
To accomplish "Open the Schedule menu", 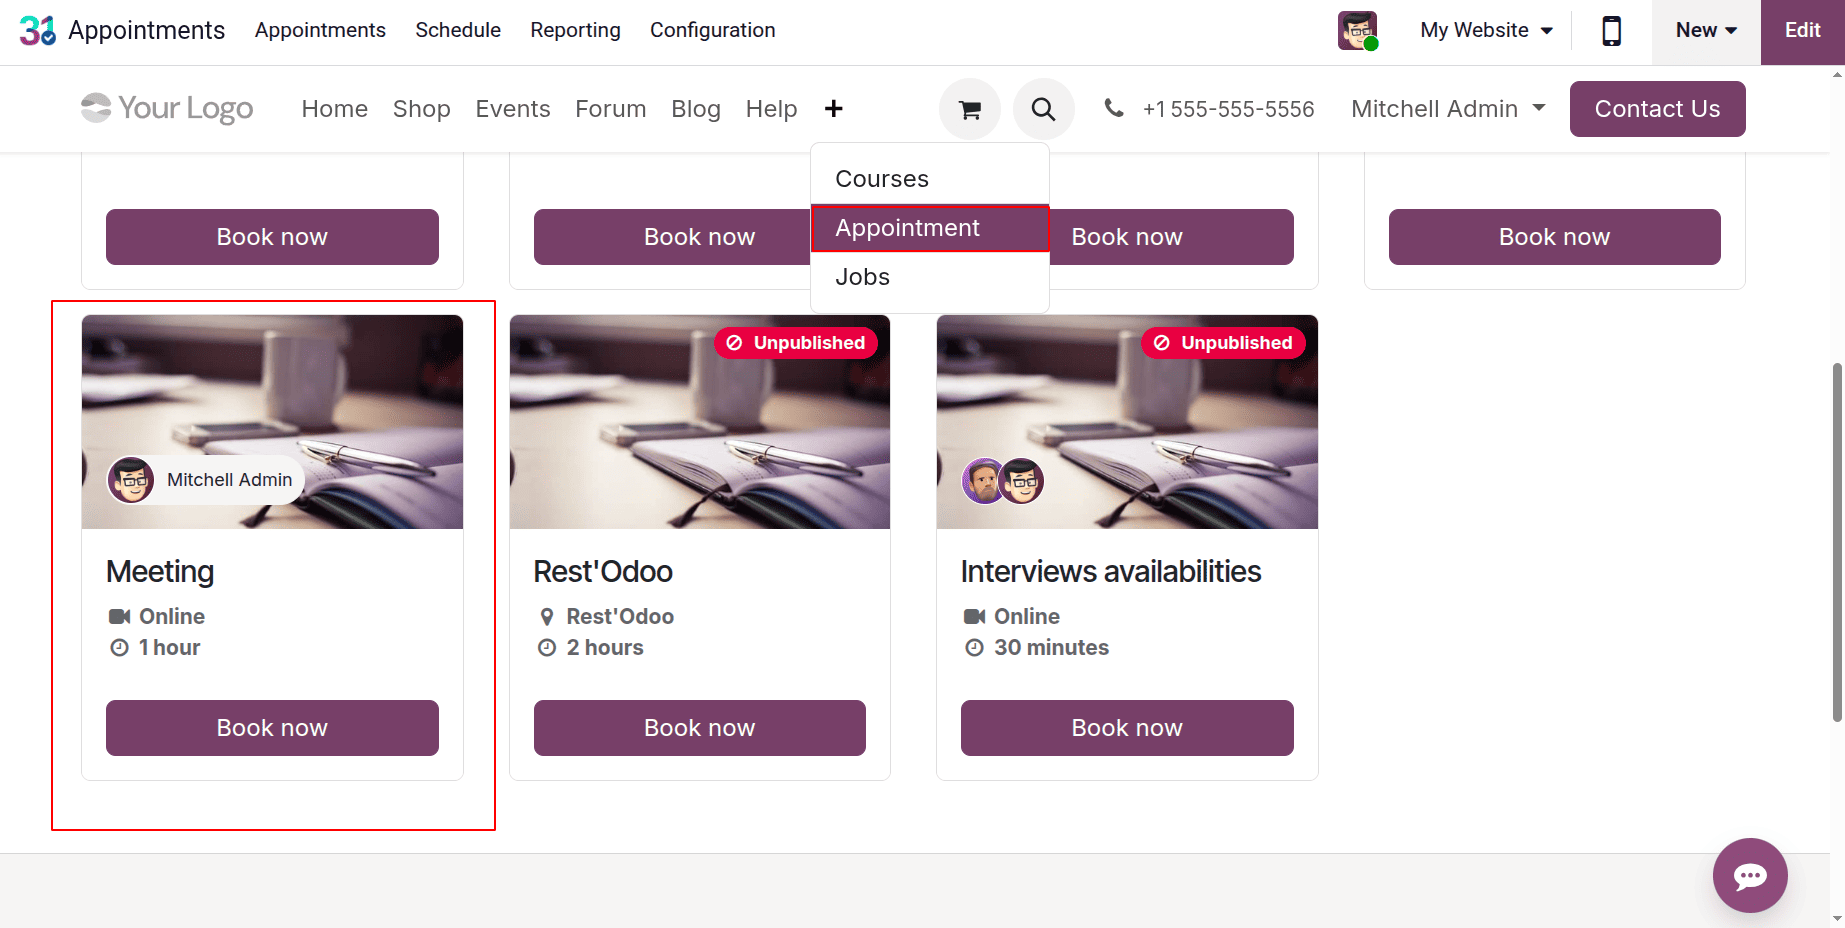I will (458, 30).
